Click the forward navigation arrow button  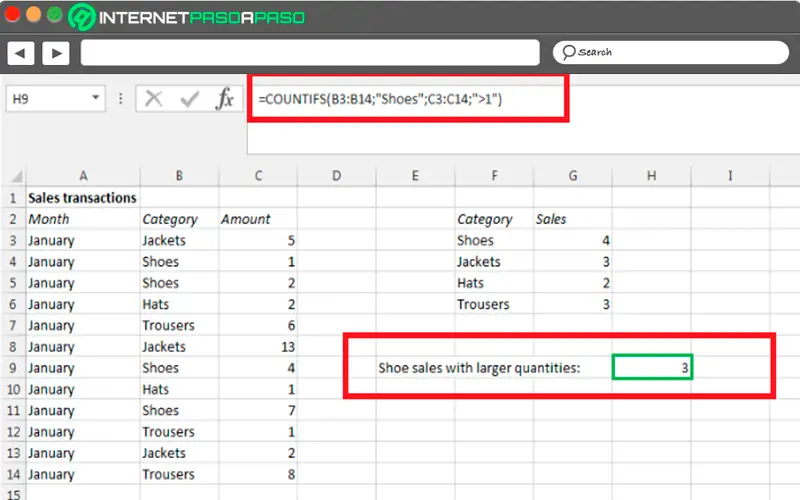pos(56,53)
